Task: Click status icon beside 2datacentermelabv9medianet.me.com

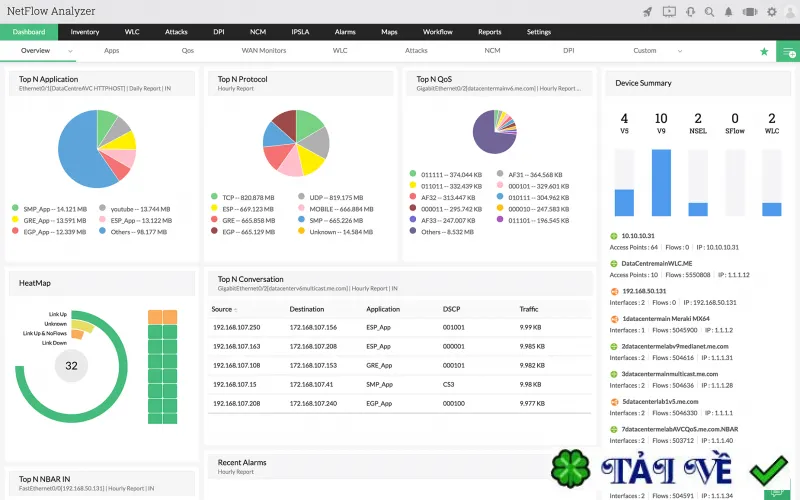Action: 614,346
